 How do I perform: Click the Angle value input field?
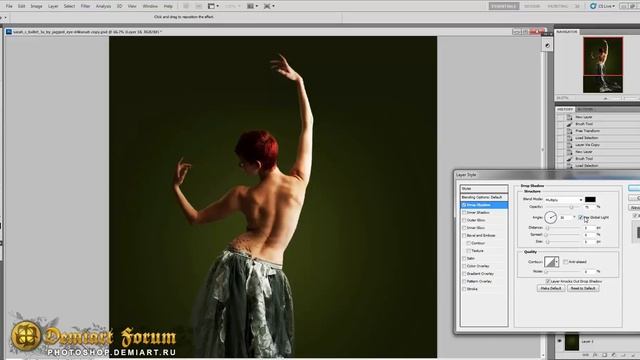coord(565,218)
